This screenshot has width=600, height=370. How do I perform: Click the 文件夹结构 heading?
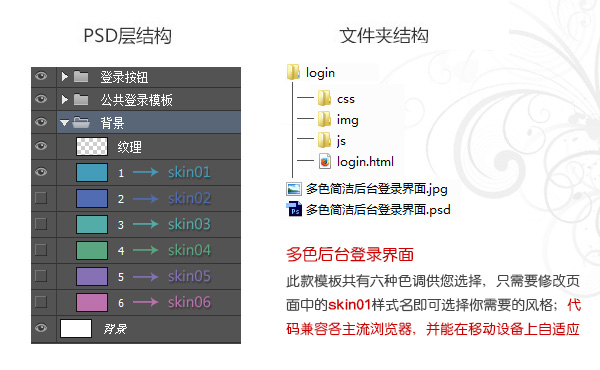click(x=384, y=36)
